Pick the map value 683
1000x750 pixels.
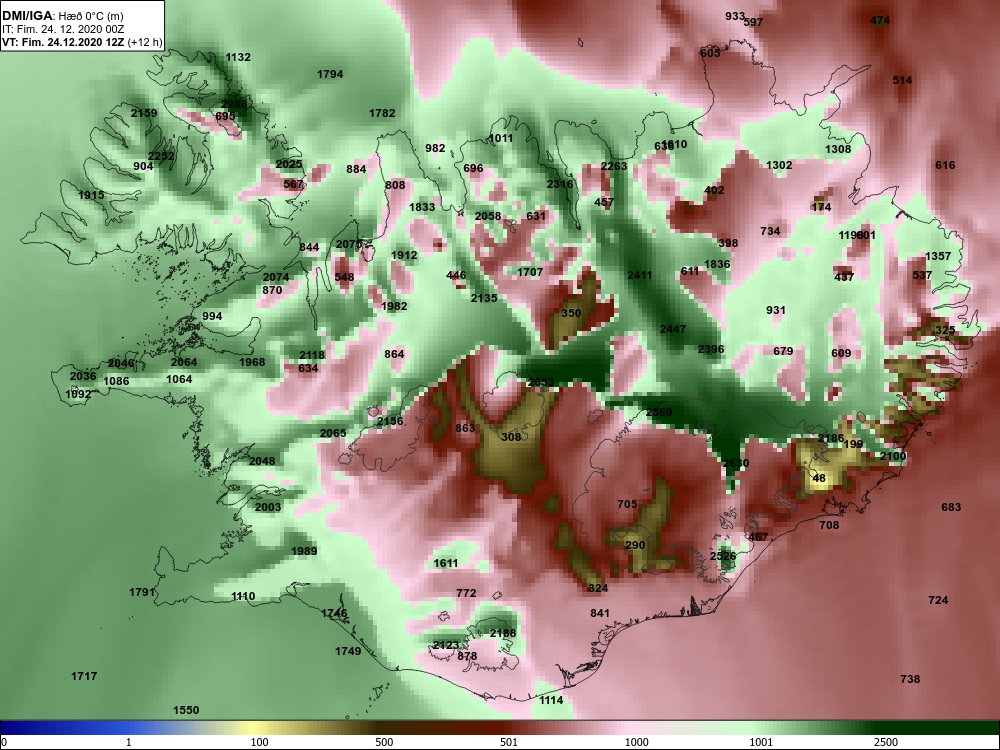[x=951, y=507]
